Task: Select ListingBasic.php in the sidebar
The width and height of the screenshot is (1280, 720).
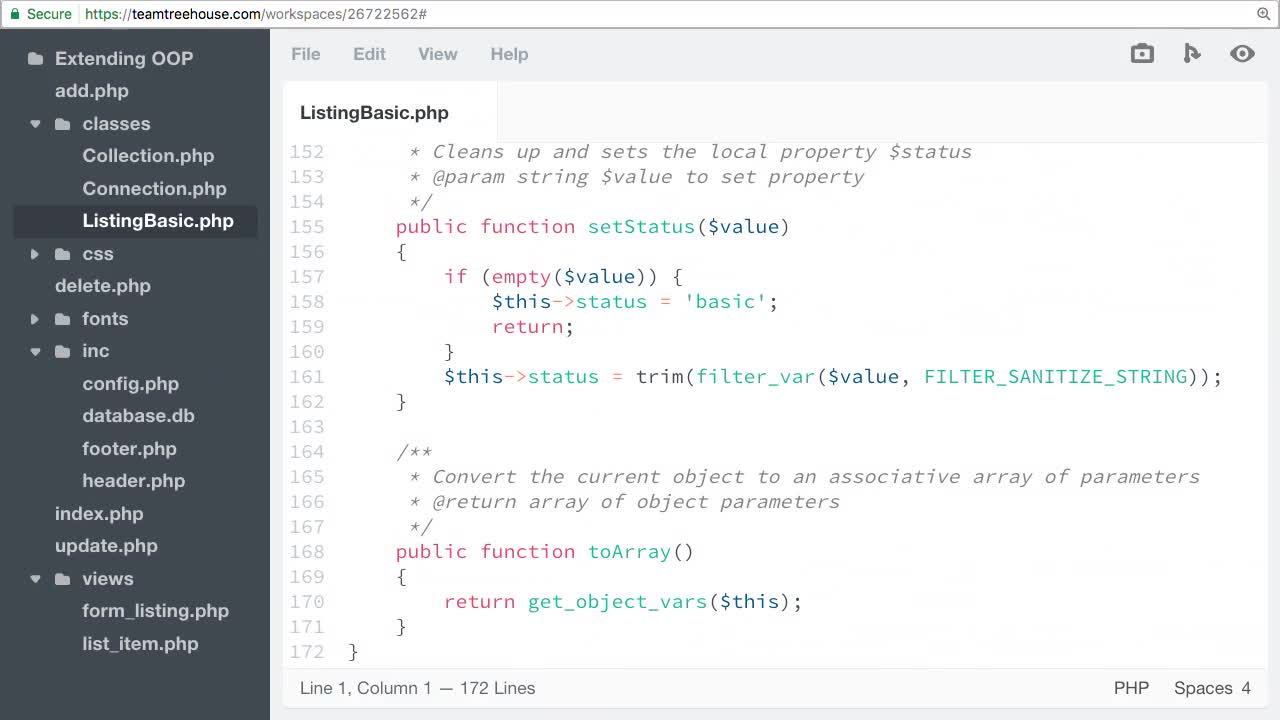Action: 158,221
